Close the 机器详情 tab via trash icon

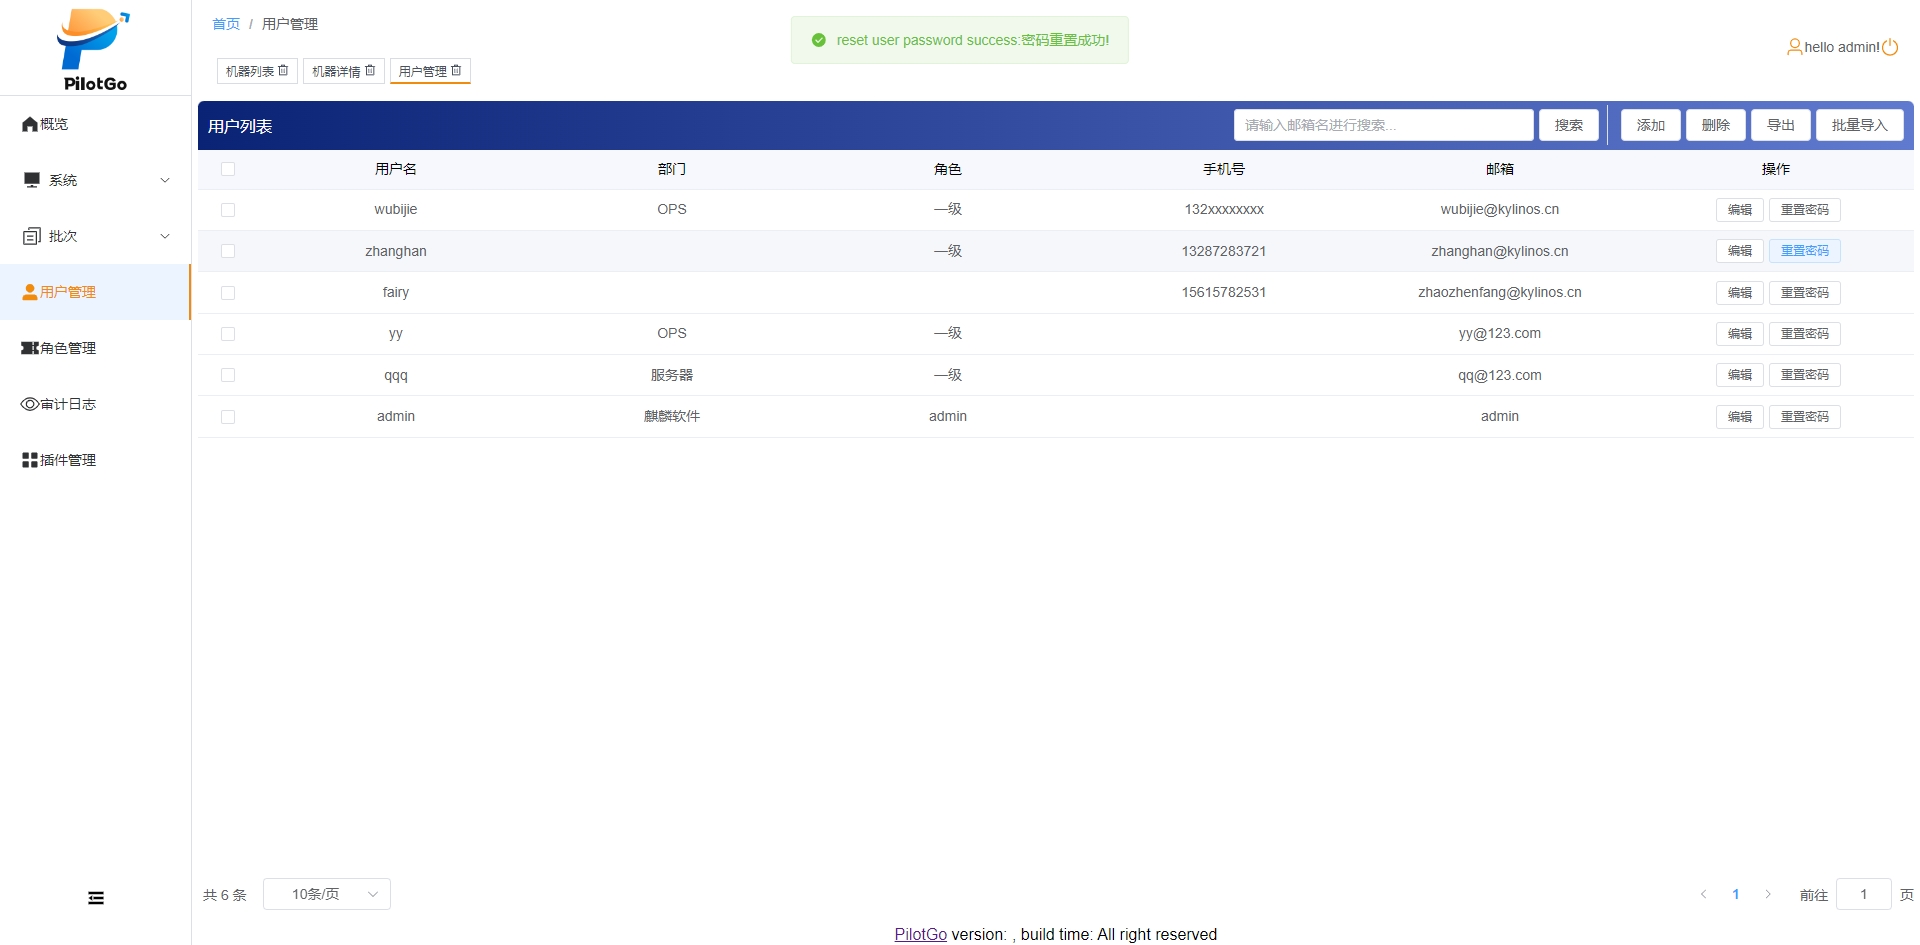click(x=370, y=71)
